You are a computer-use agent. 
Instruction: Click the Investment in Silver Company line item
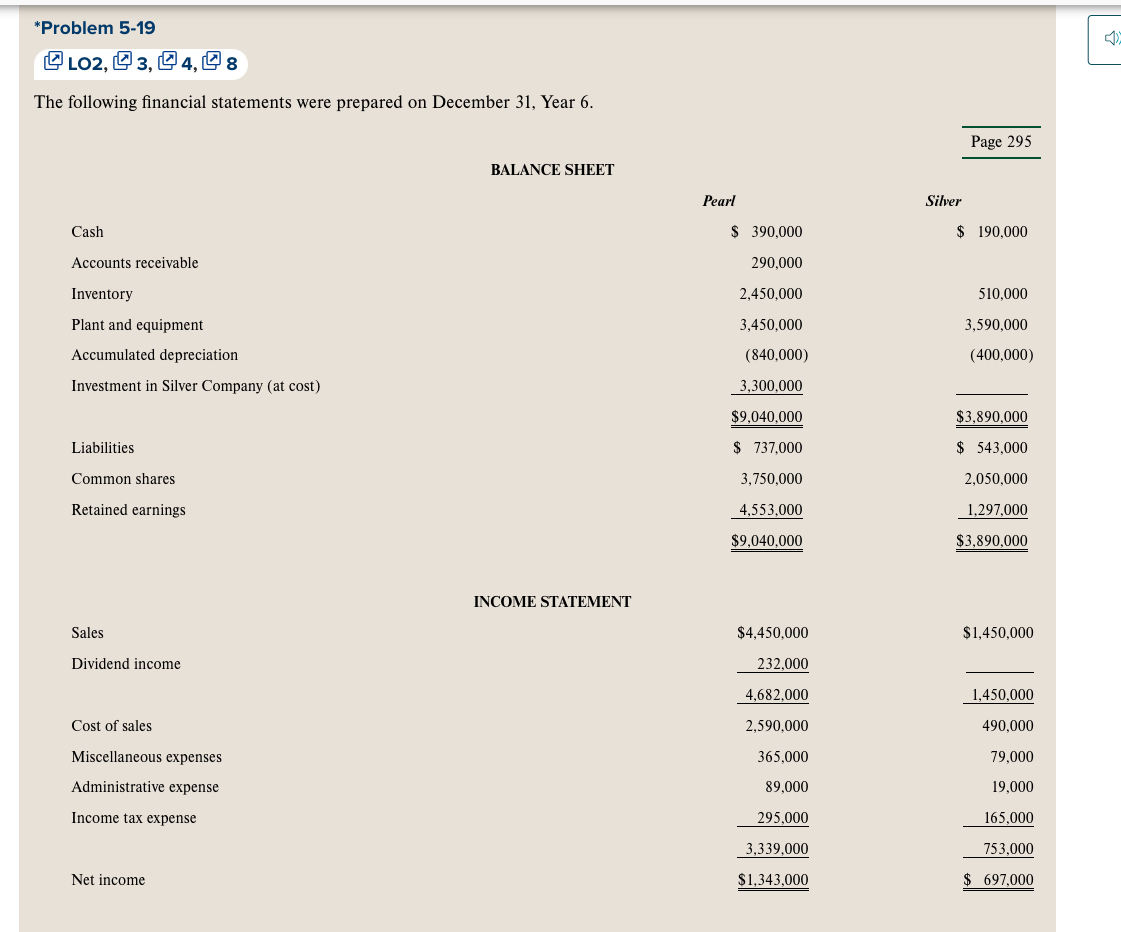click(195, 386)
